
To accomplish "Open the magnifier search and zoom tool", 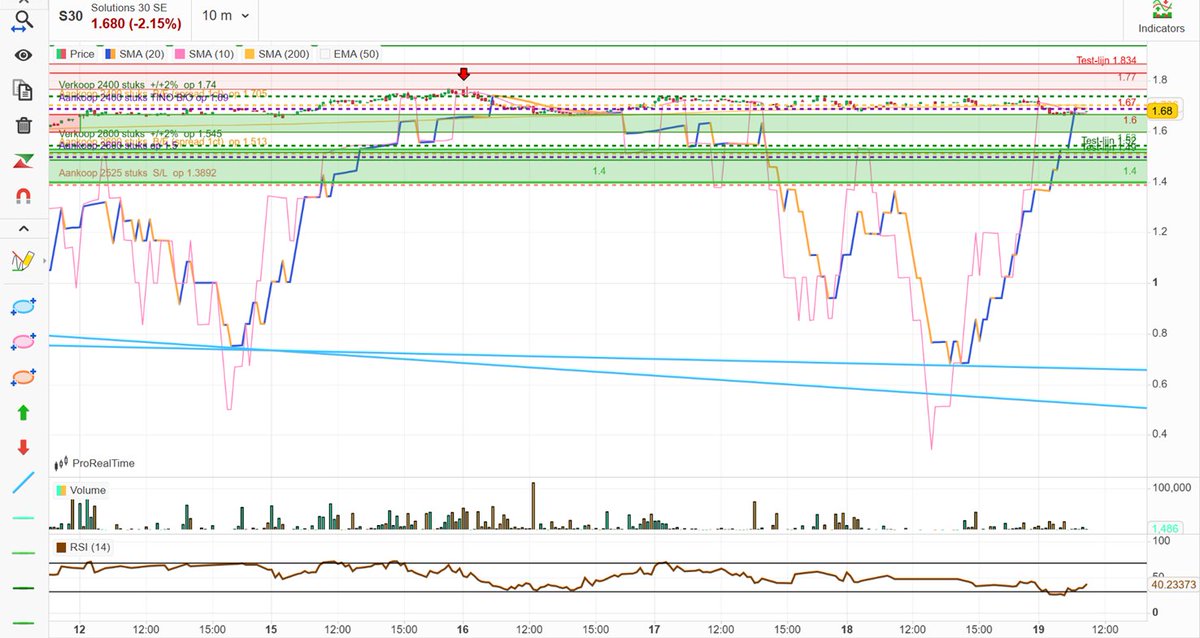I will [24, 19].
